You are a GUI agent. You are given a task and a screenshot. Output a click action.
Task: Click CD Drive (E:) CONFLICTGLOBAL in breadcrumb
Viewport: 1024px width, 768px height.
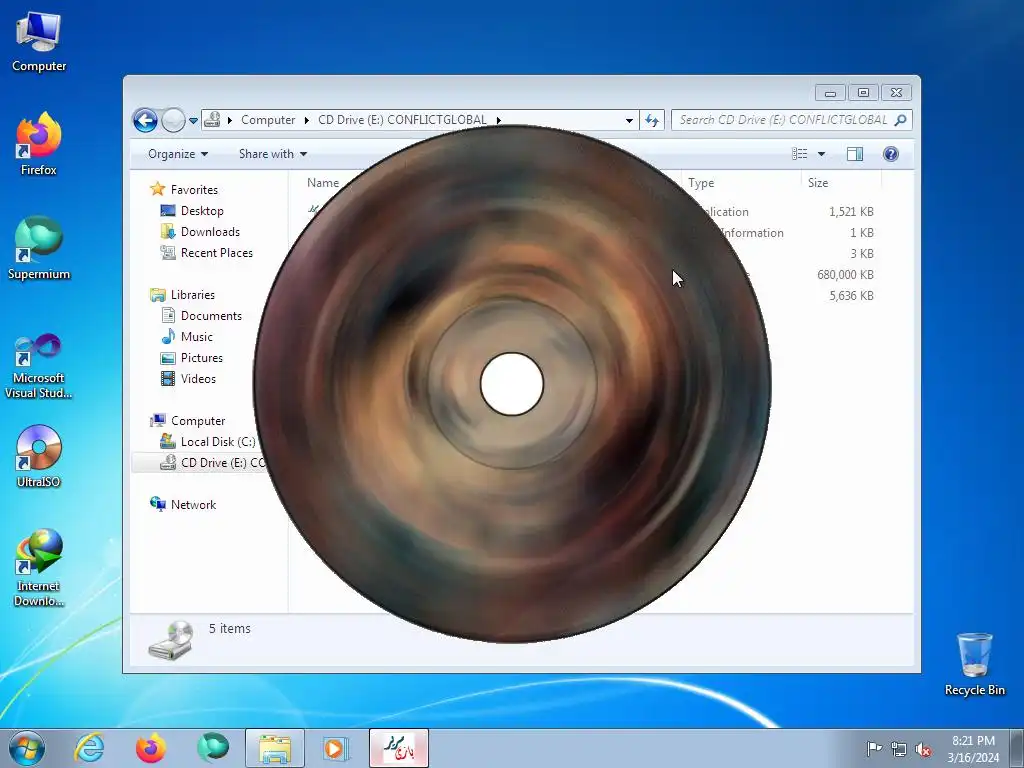[x=402, y=120]
